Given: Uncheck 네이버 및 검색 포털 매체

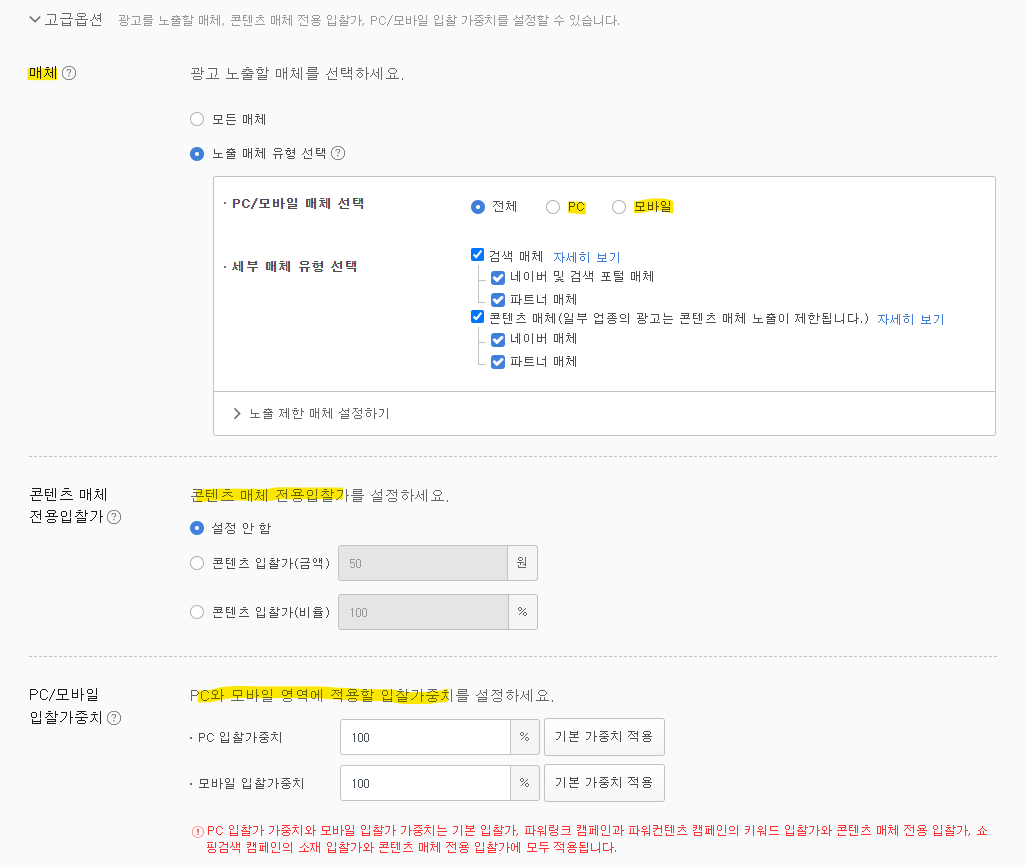Looking at the screenshot, I should 498,277.
